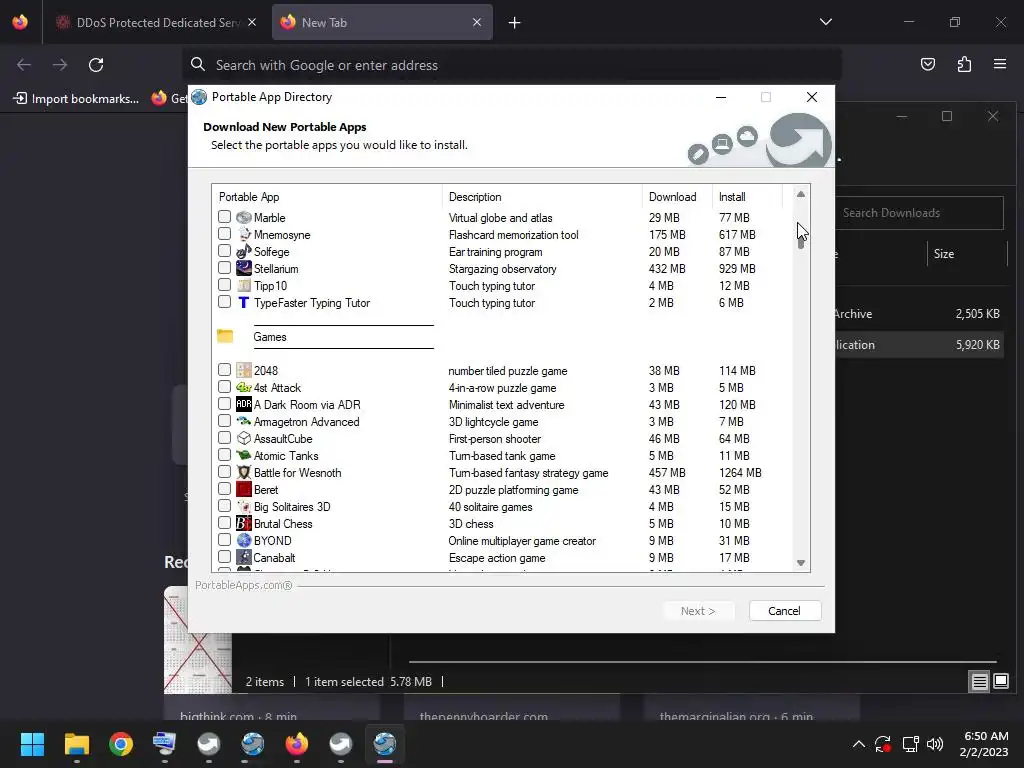
Task: Click the A Dark Room ADR icon
Action: coord(244,404)
